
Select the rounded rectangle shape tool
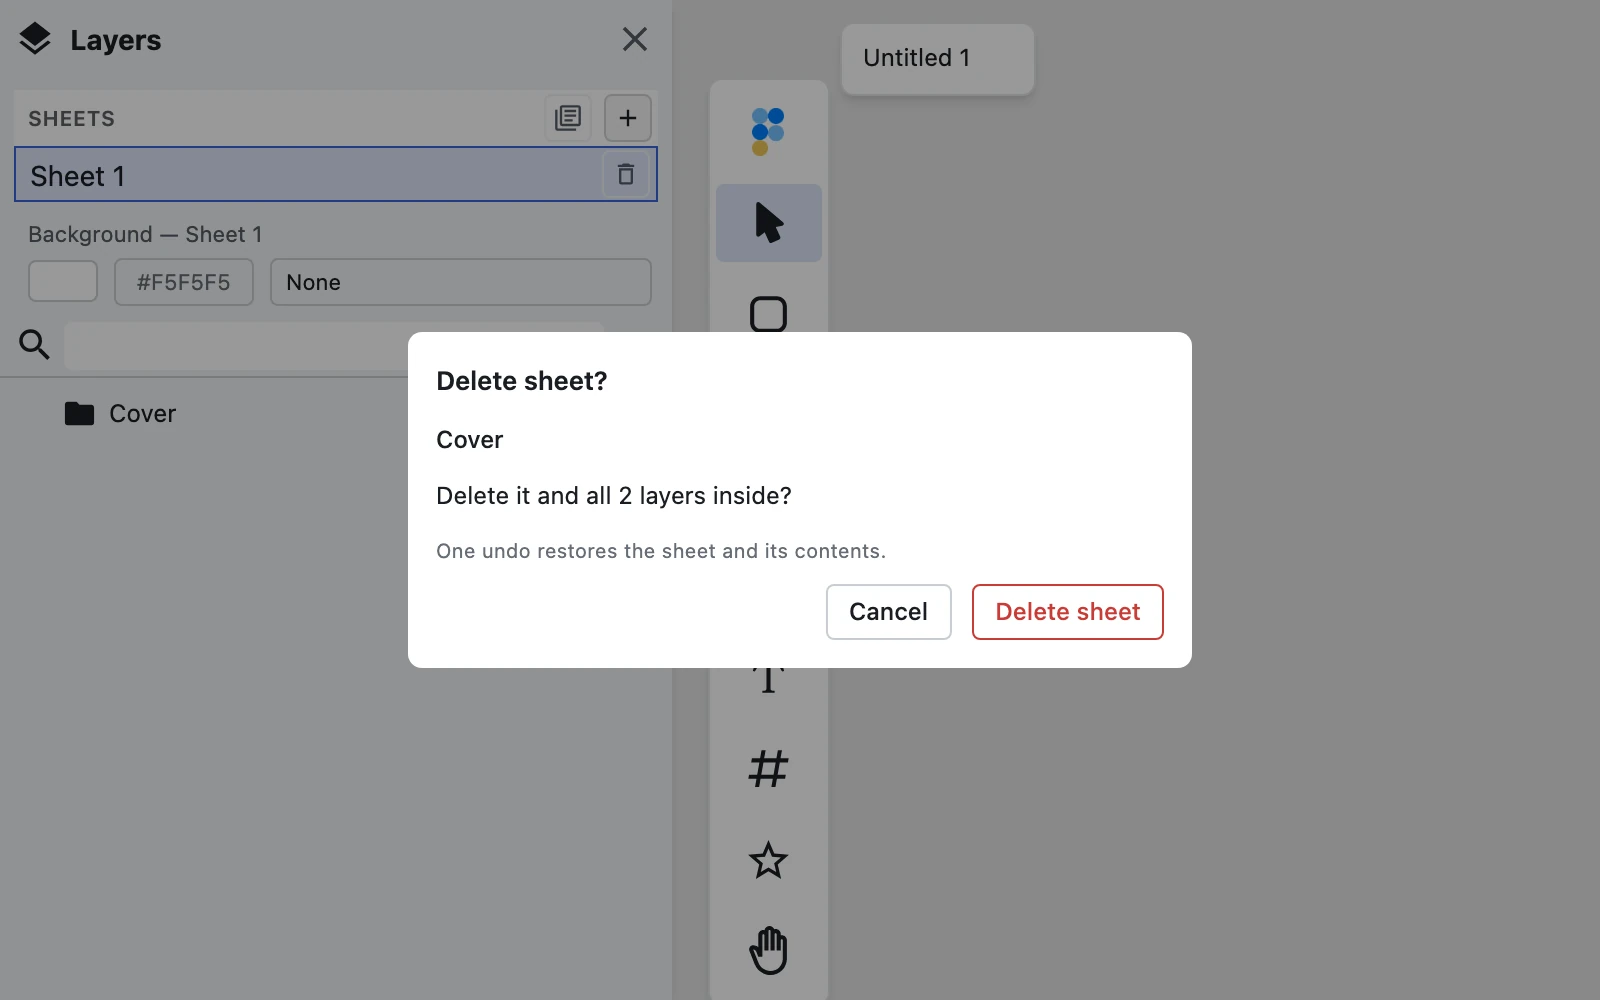[768, 313]
